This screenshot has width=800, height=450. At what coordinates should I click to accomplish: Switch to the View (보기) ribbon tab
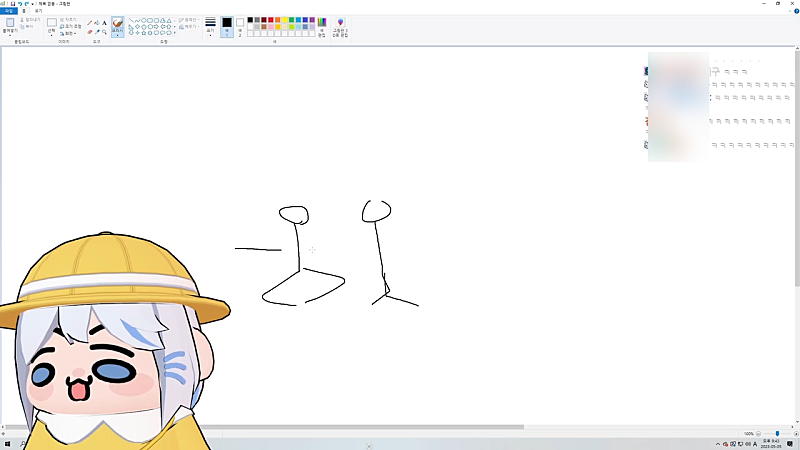coord(38,11)
